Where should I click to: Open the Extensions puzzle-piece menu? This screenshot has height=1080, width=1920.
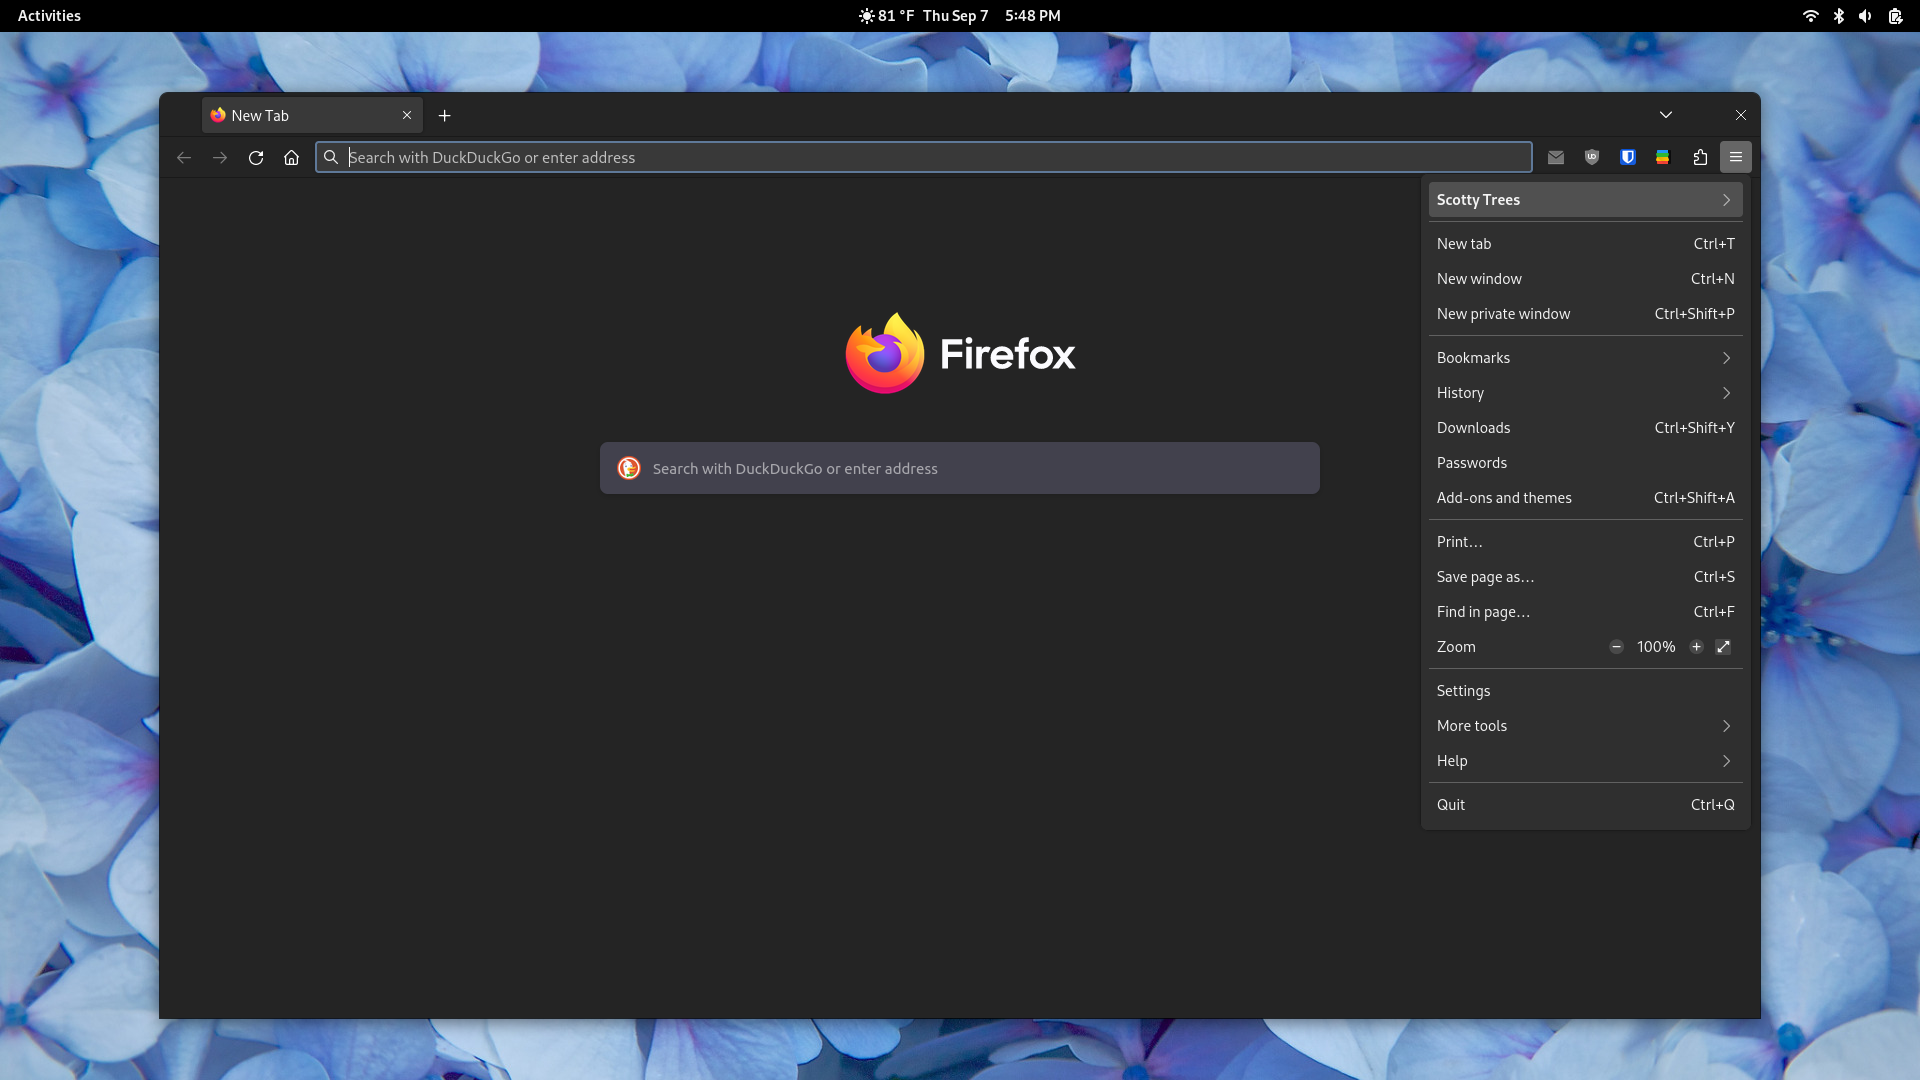(1700, 157)
